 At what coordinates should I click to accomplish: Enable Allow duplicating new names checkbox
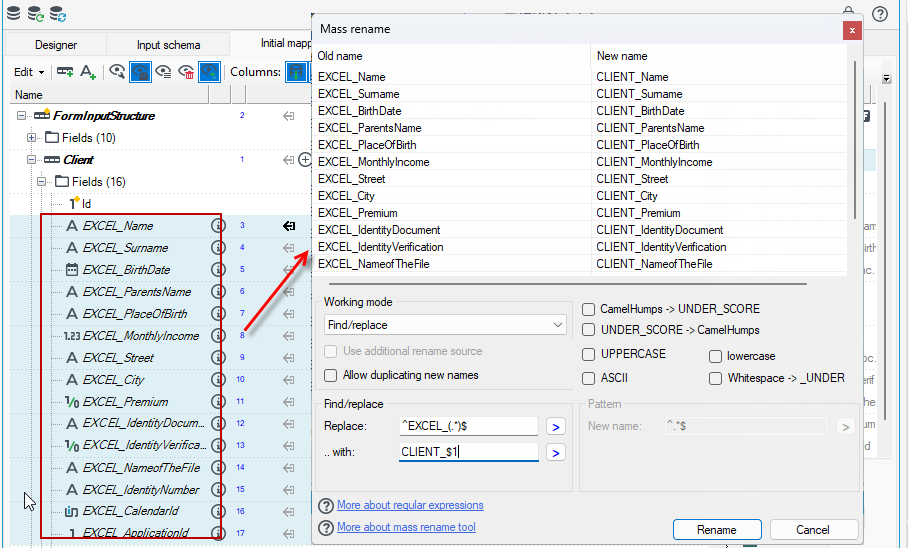331,375
